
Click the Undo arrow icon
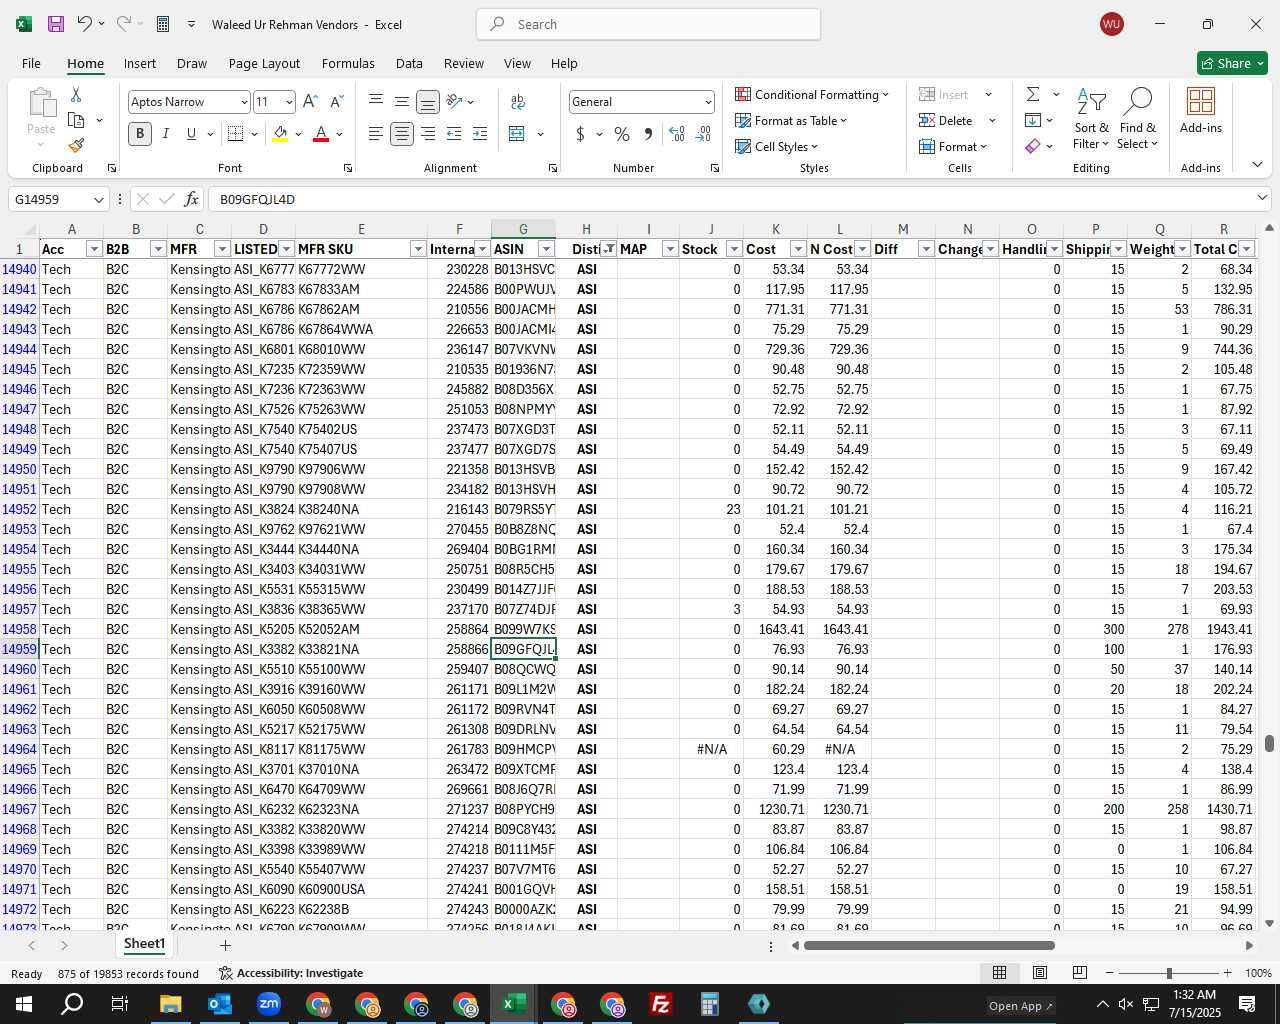(x=85, y=24)
